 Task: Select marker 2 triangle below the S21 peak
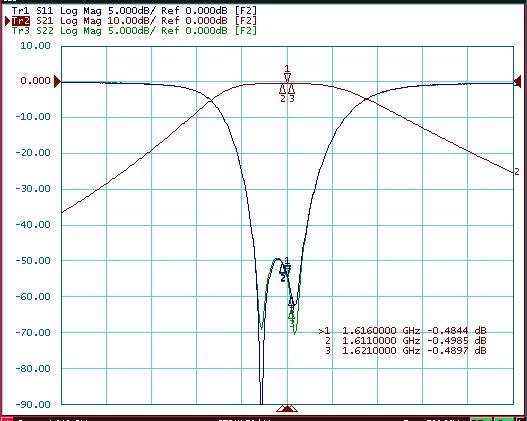tap(283, 93)
